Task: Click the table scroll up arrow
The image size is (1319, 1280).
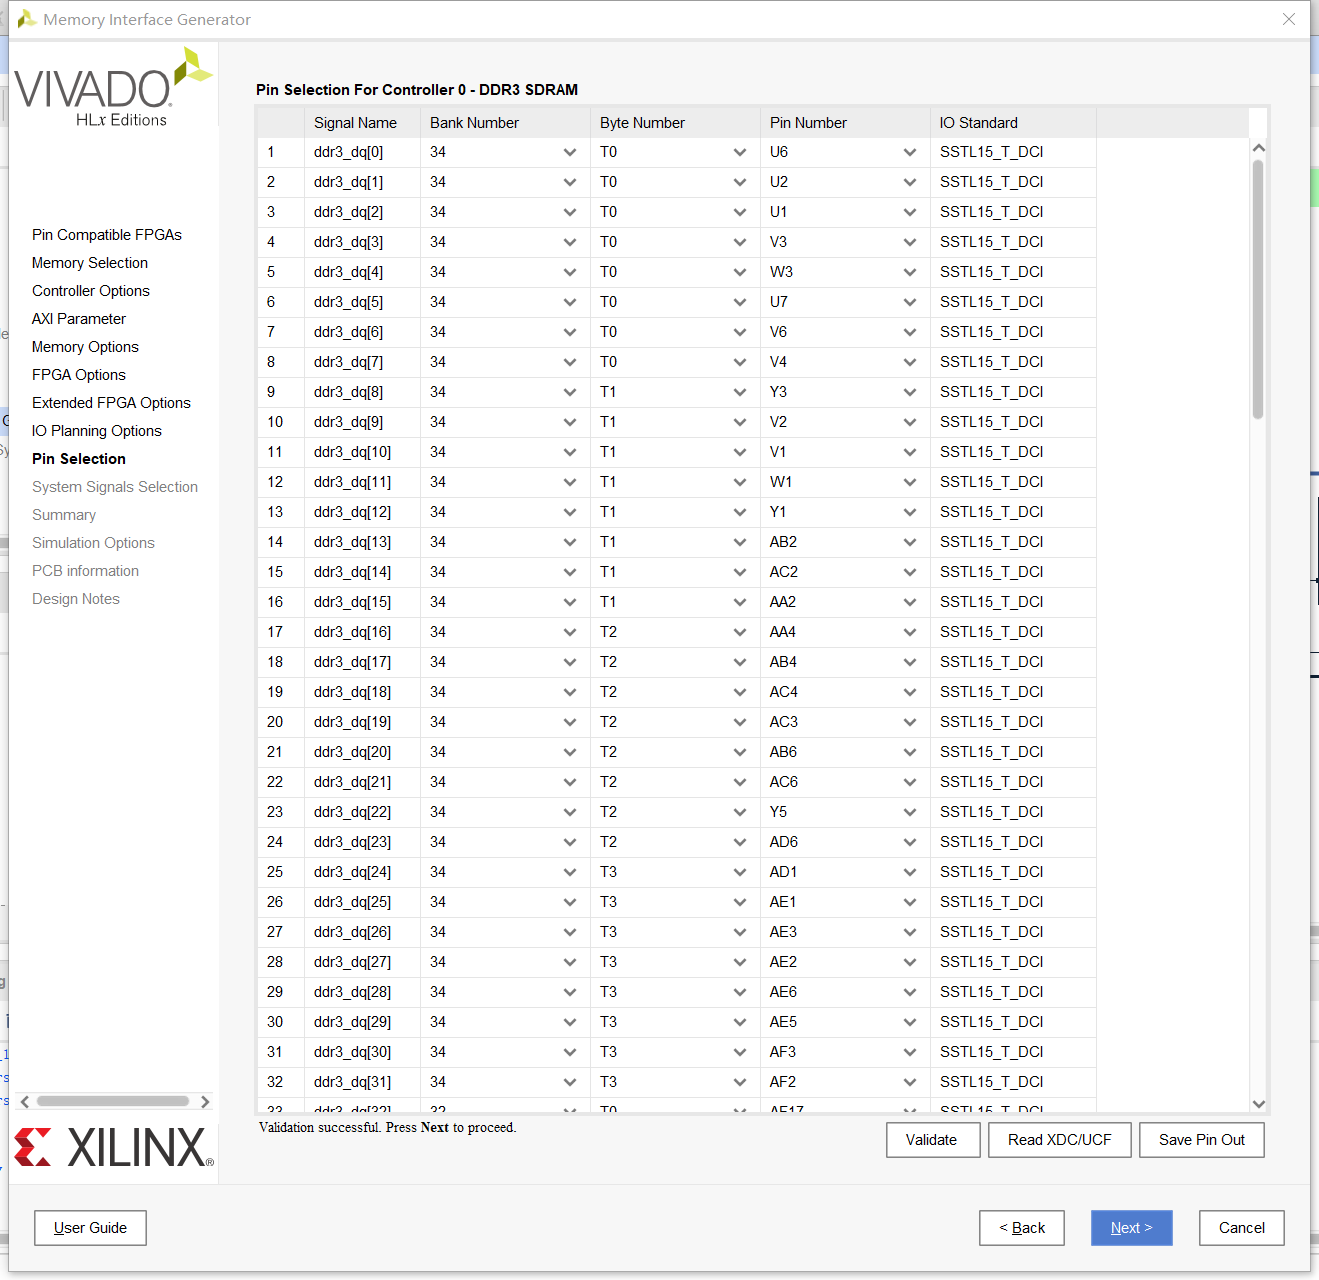Action: click(1259, 148)
